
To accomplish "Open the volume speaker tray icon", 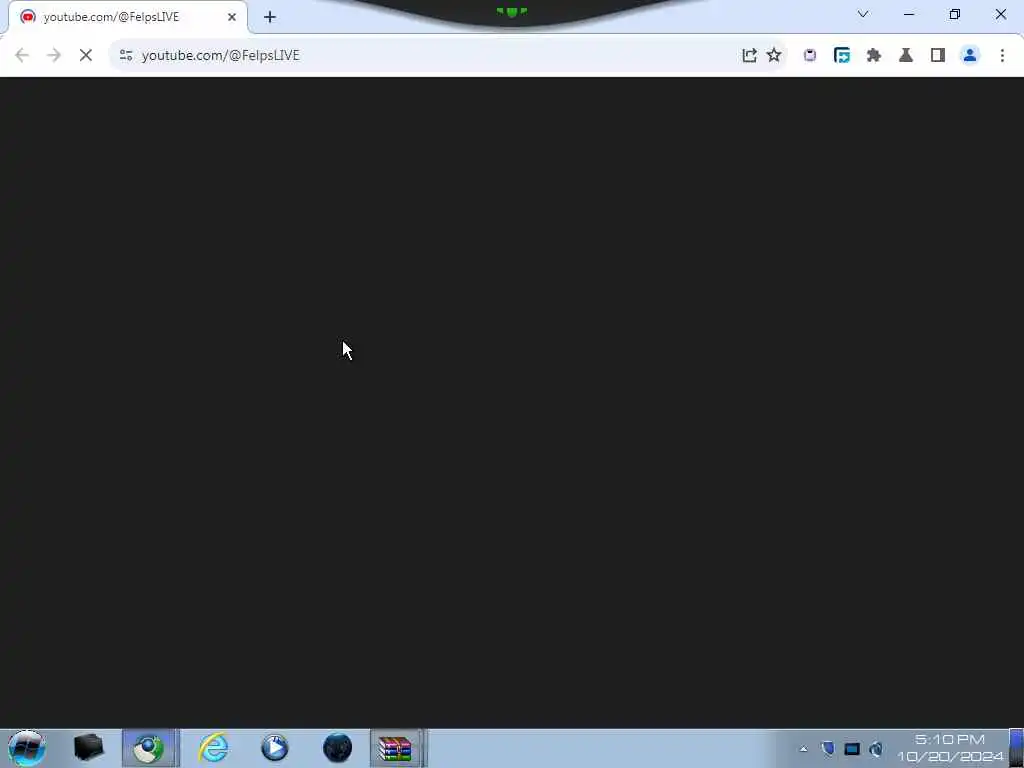I will 876,749.
